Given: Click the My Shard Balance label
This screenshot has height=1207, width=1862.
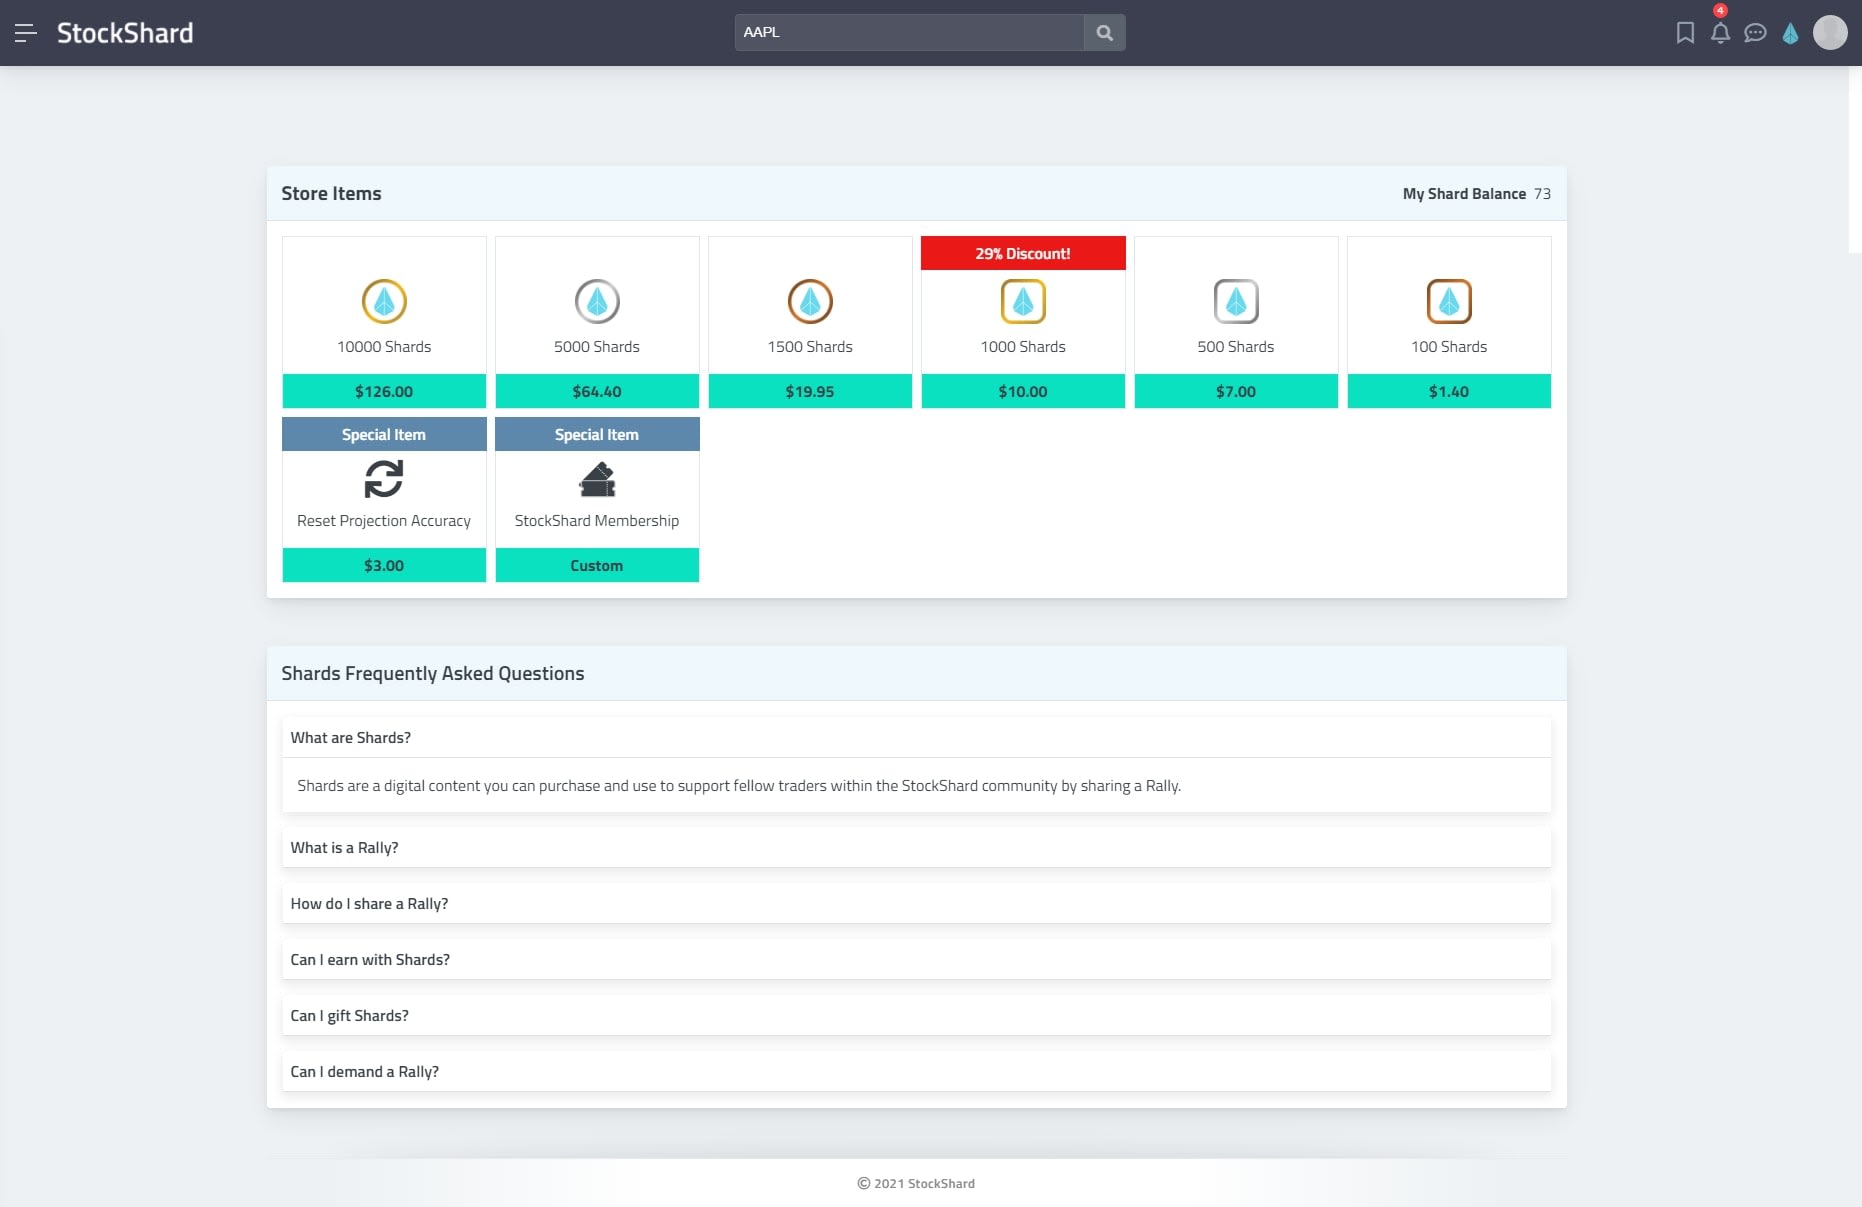Looking at the screenshot, I should click(x=1464, y=194).
